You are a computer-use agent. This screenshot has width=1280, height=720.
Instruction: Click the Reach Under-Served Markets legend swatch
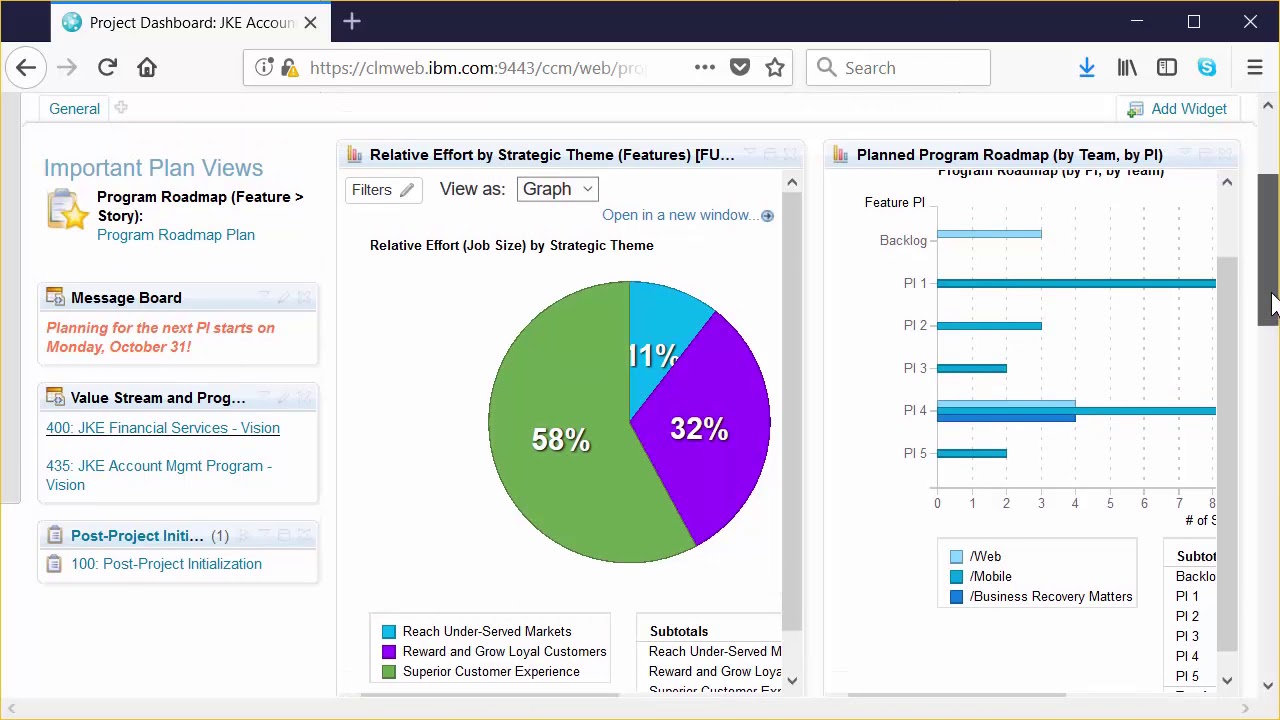point(389,632)
